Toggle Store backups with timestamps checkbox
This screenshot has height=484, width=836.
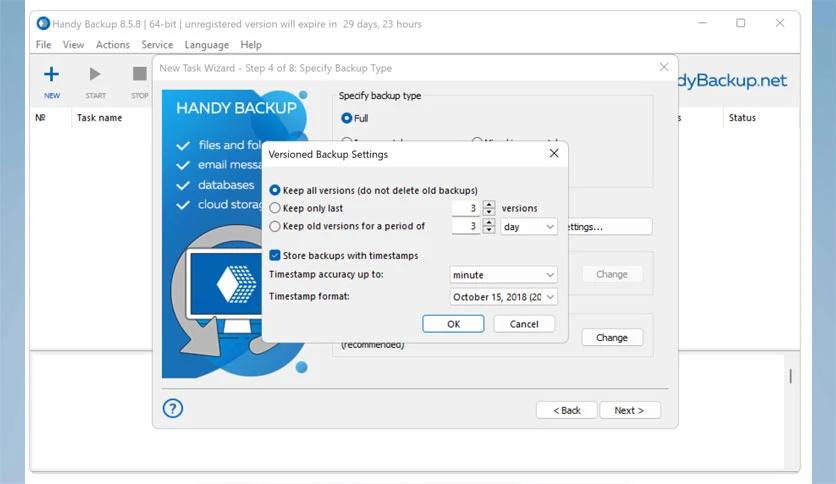275,255
